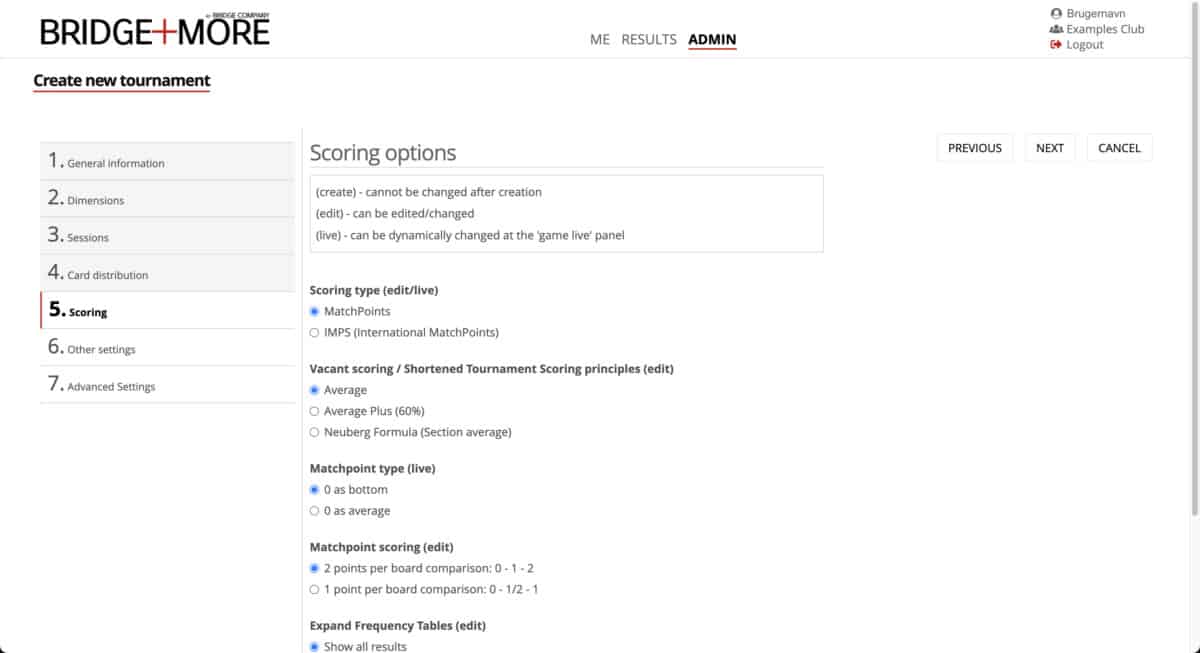The image size is (1200, 653).
Task: Choose Average Plus (60%) vacant scoring
Action: coord(315,411)
